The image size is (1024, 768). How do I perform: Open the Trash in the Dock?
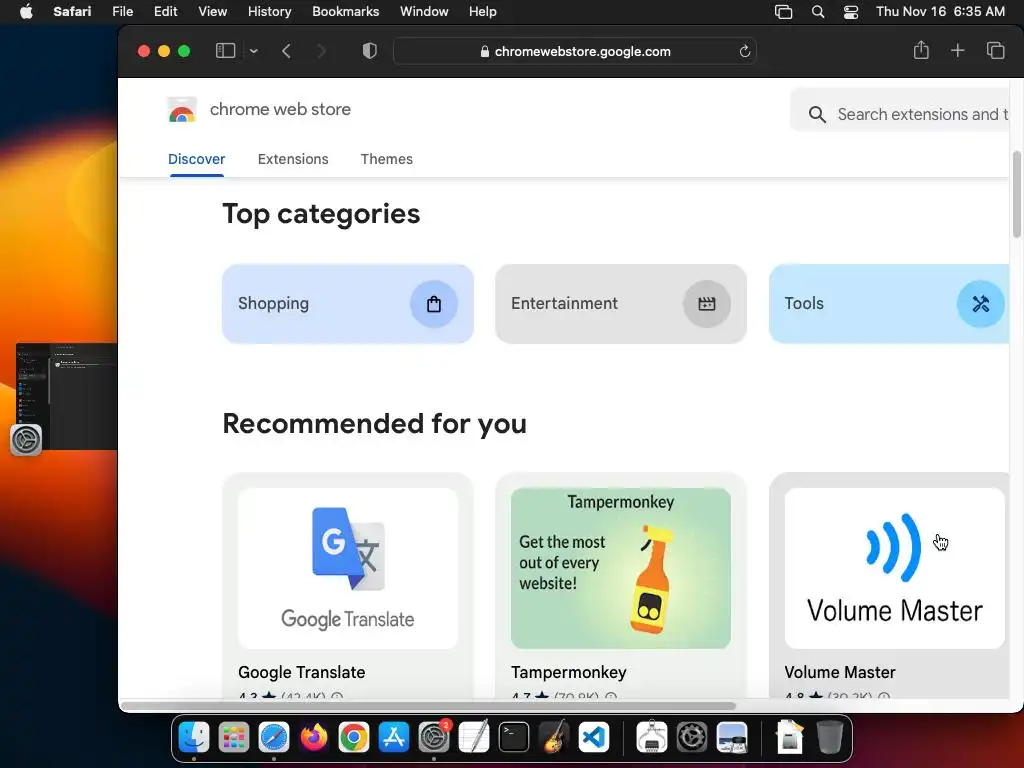pos(829,737)
